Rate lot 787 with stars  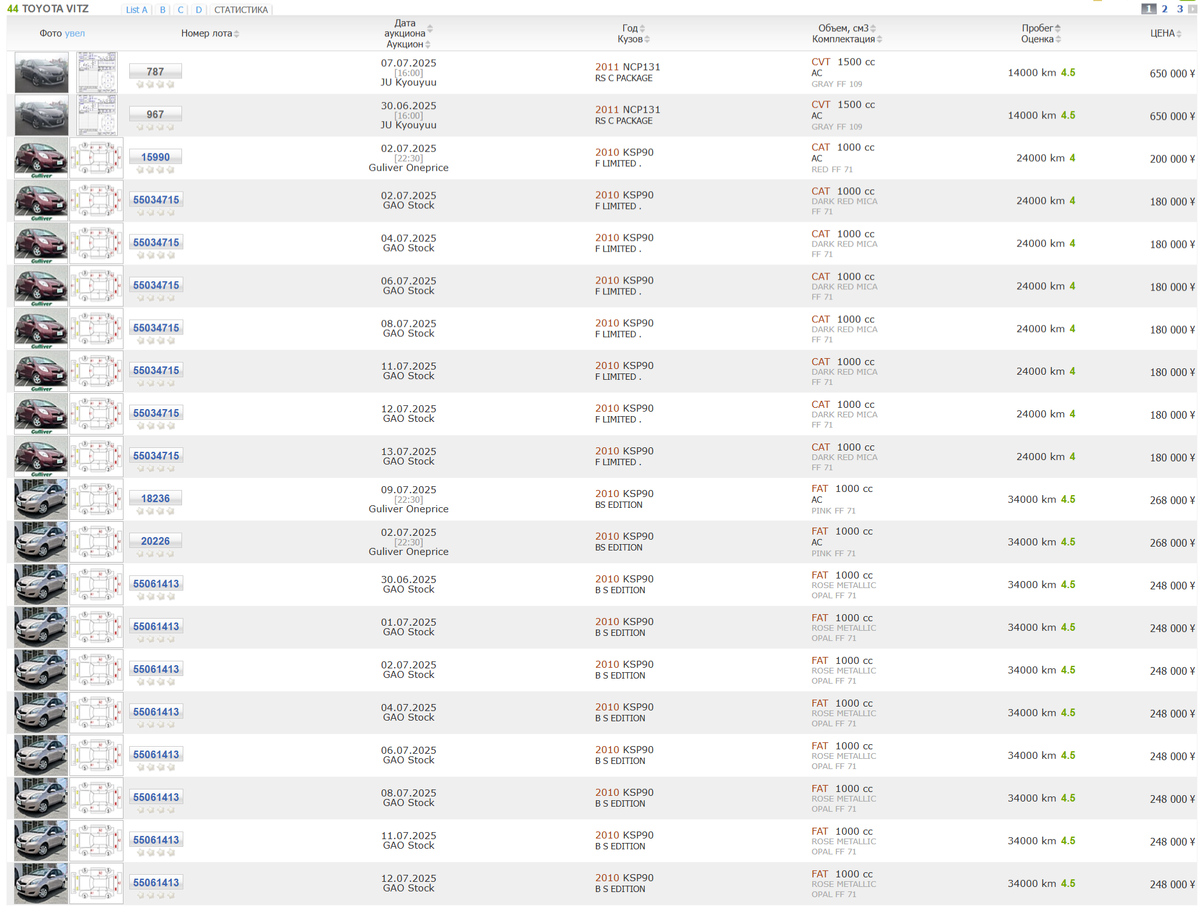[x=155, y=85]
